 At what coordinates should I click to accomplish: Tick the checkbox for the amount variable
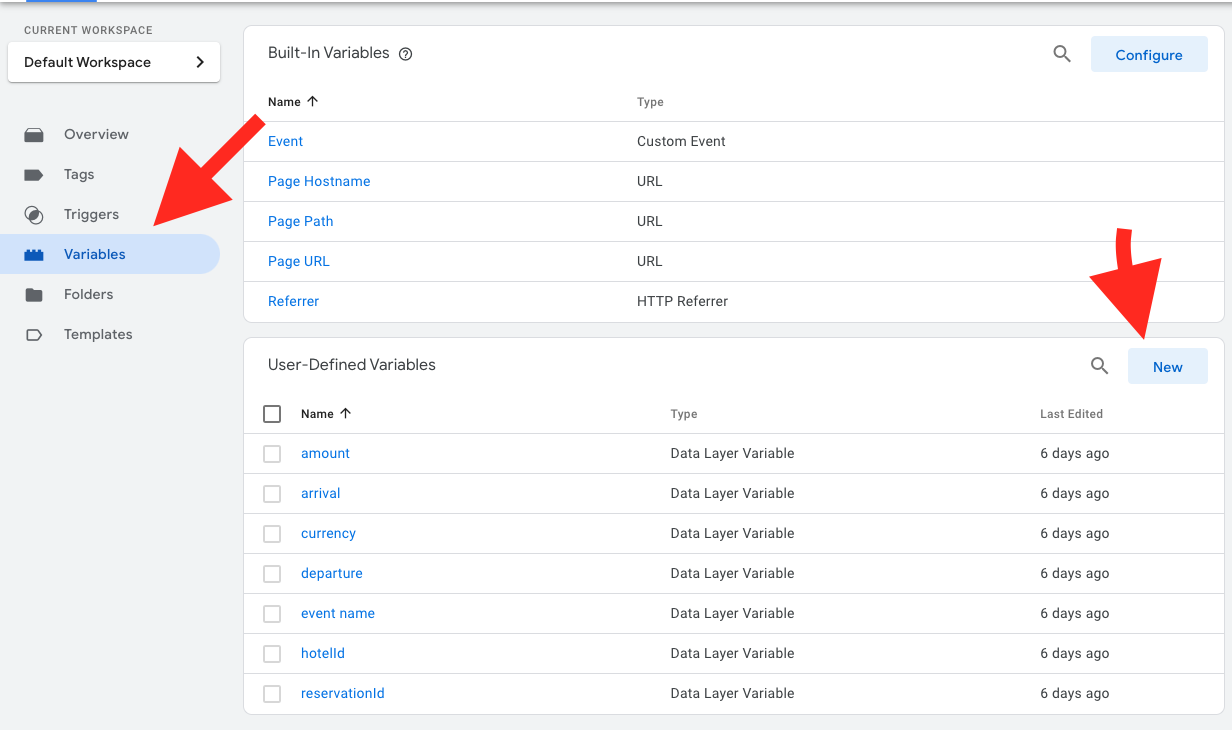point(272,454)
